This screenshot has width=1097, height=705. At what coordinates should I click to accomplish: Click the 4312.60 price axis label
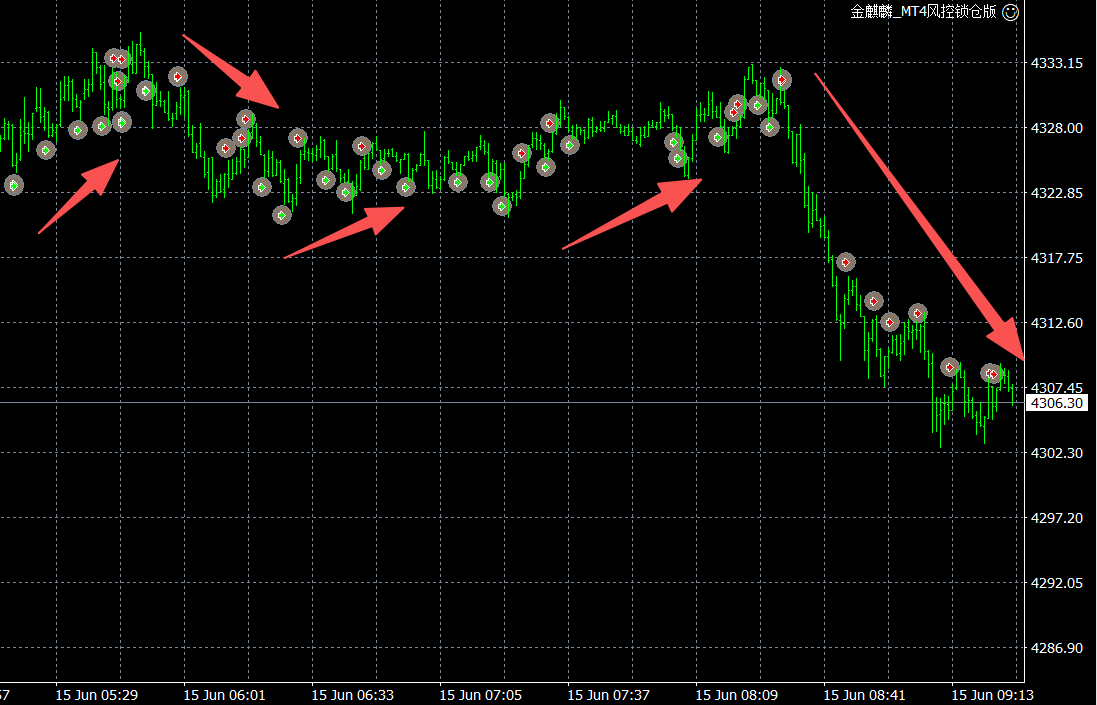coord(1056,323)
